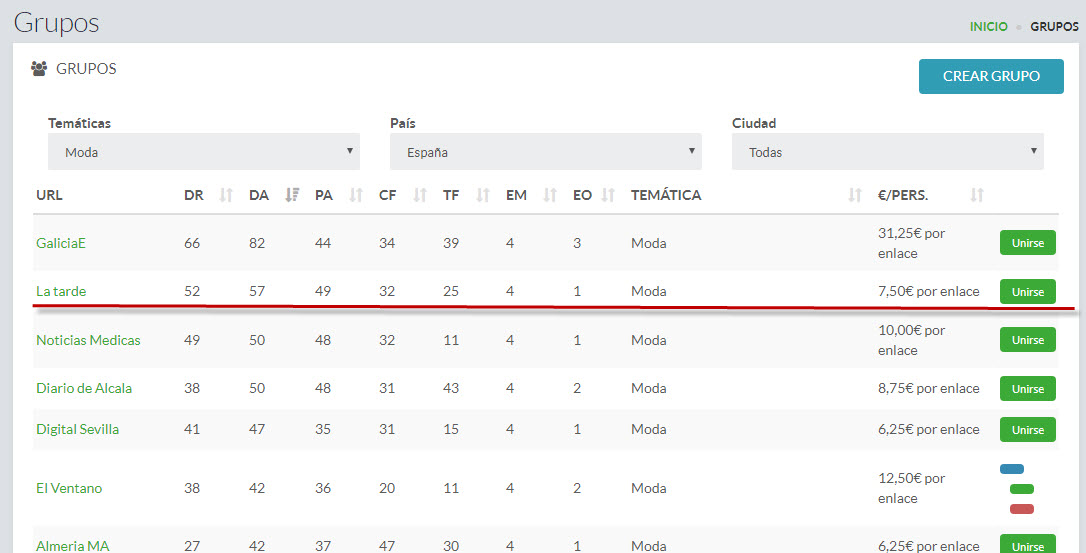The width and height of the screenshot is (1086, 553).
Task: Click blue button in El Ventano row
Action: pos(1012,469)
